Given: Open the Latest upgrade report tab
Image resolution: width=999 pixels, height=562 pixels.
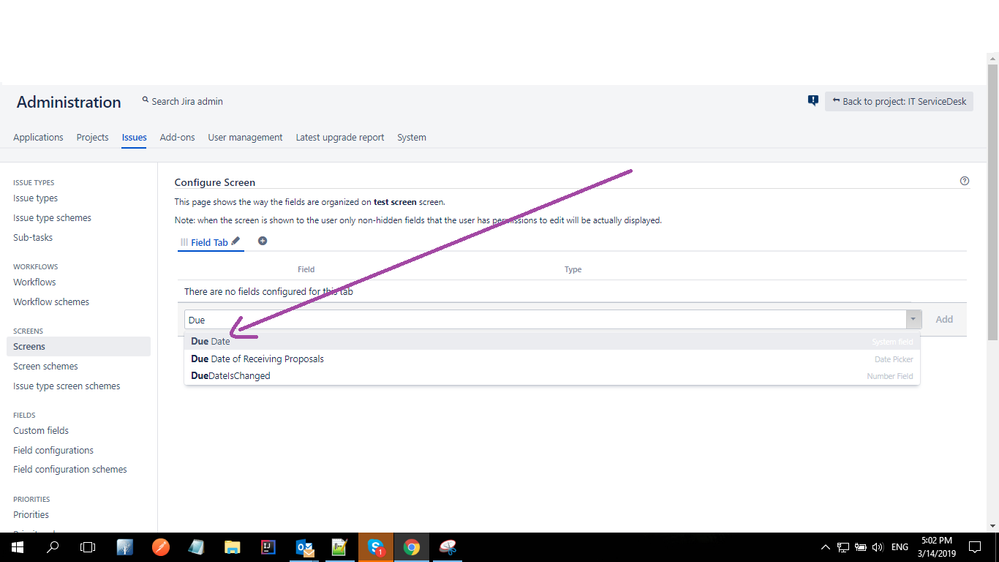Looking at the screenshot, I should click(x=340, y=137).
